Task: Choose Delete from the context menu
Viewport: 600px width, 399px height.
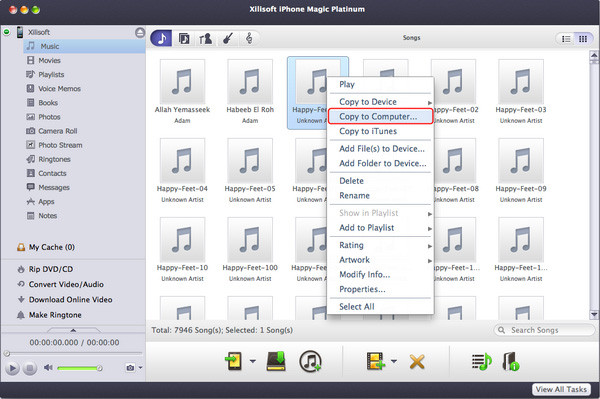Action: click(381, 181)
